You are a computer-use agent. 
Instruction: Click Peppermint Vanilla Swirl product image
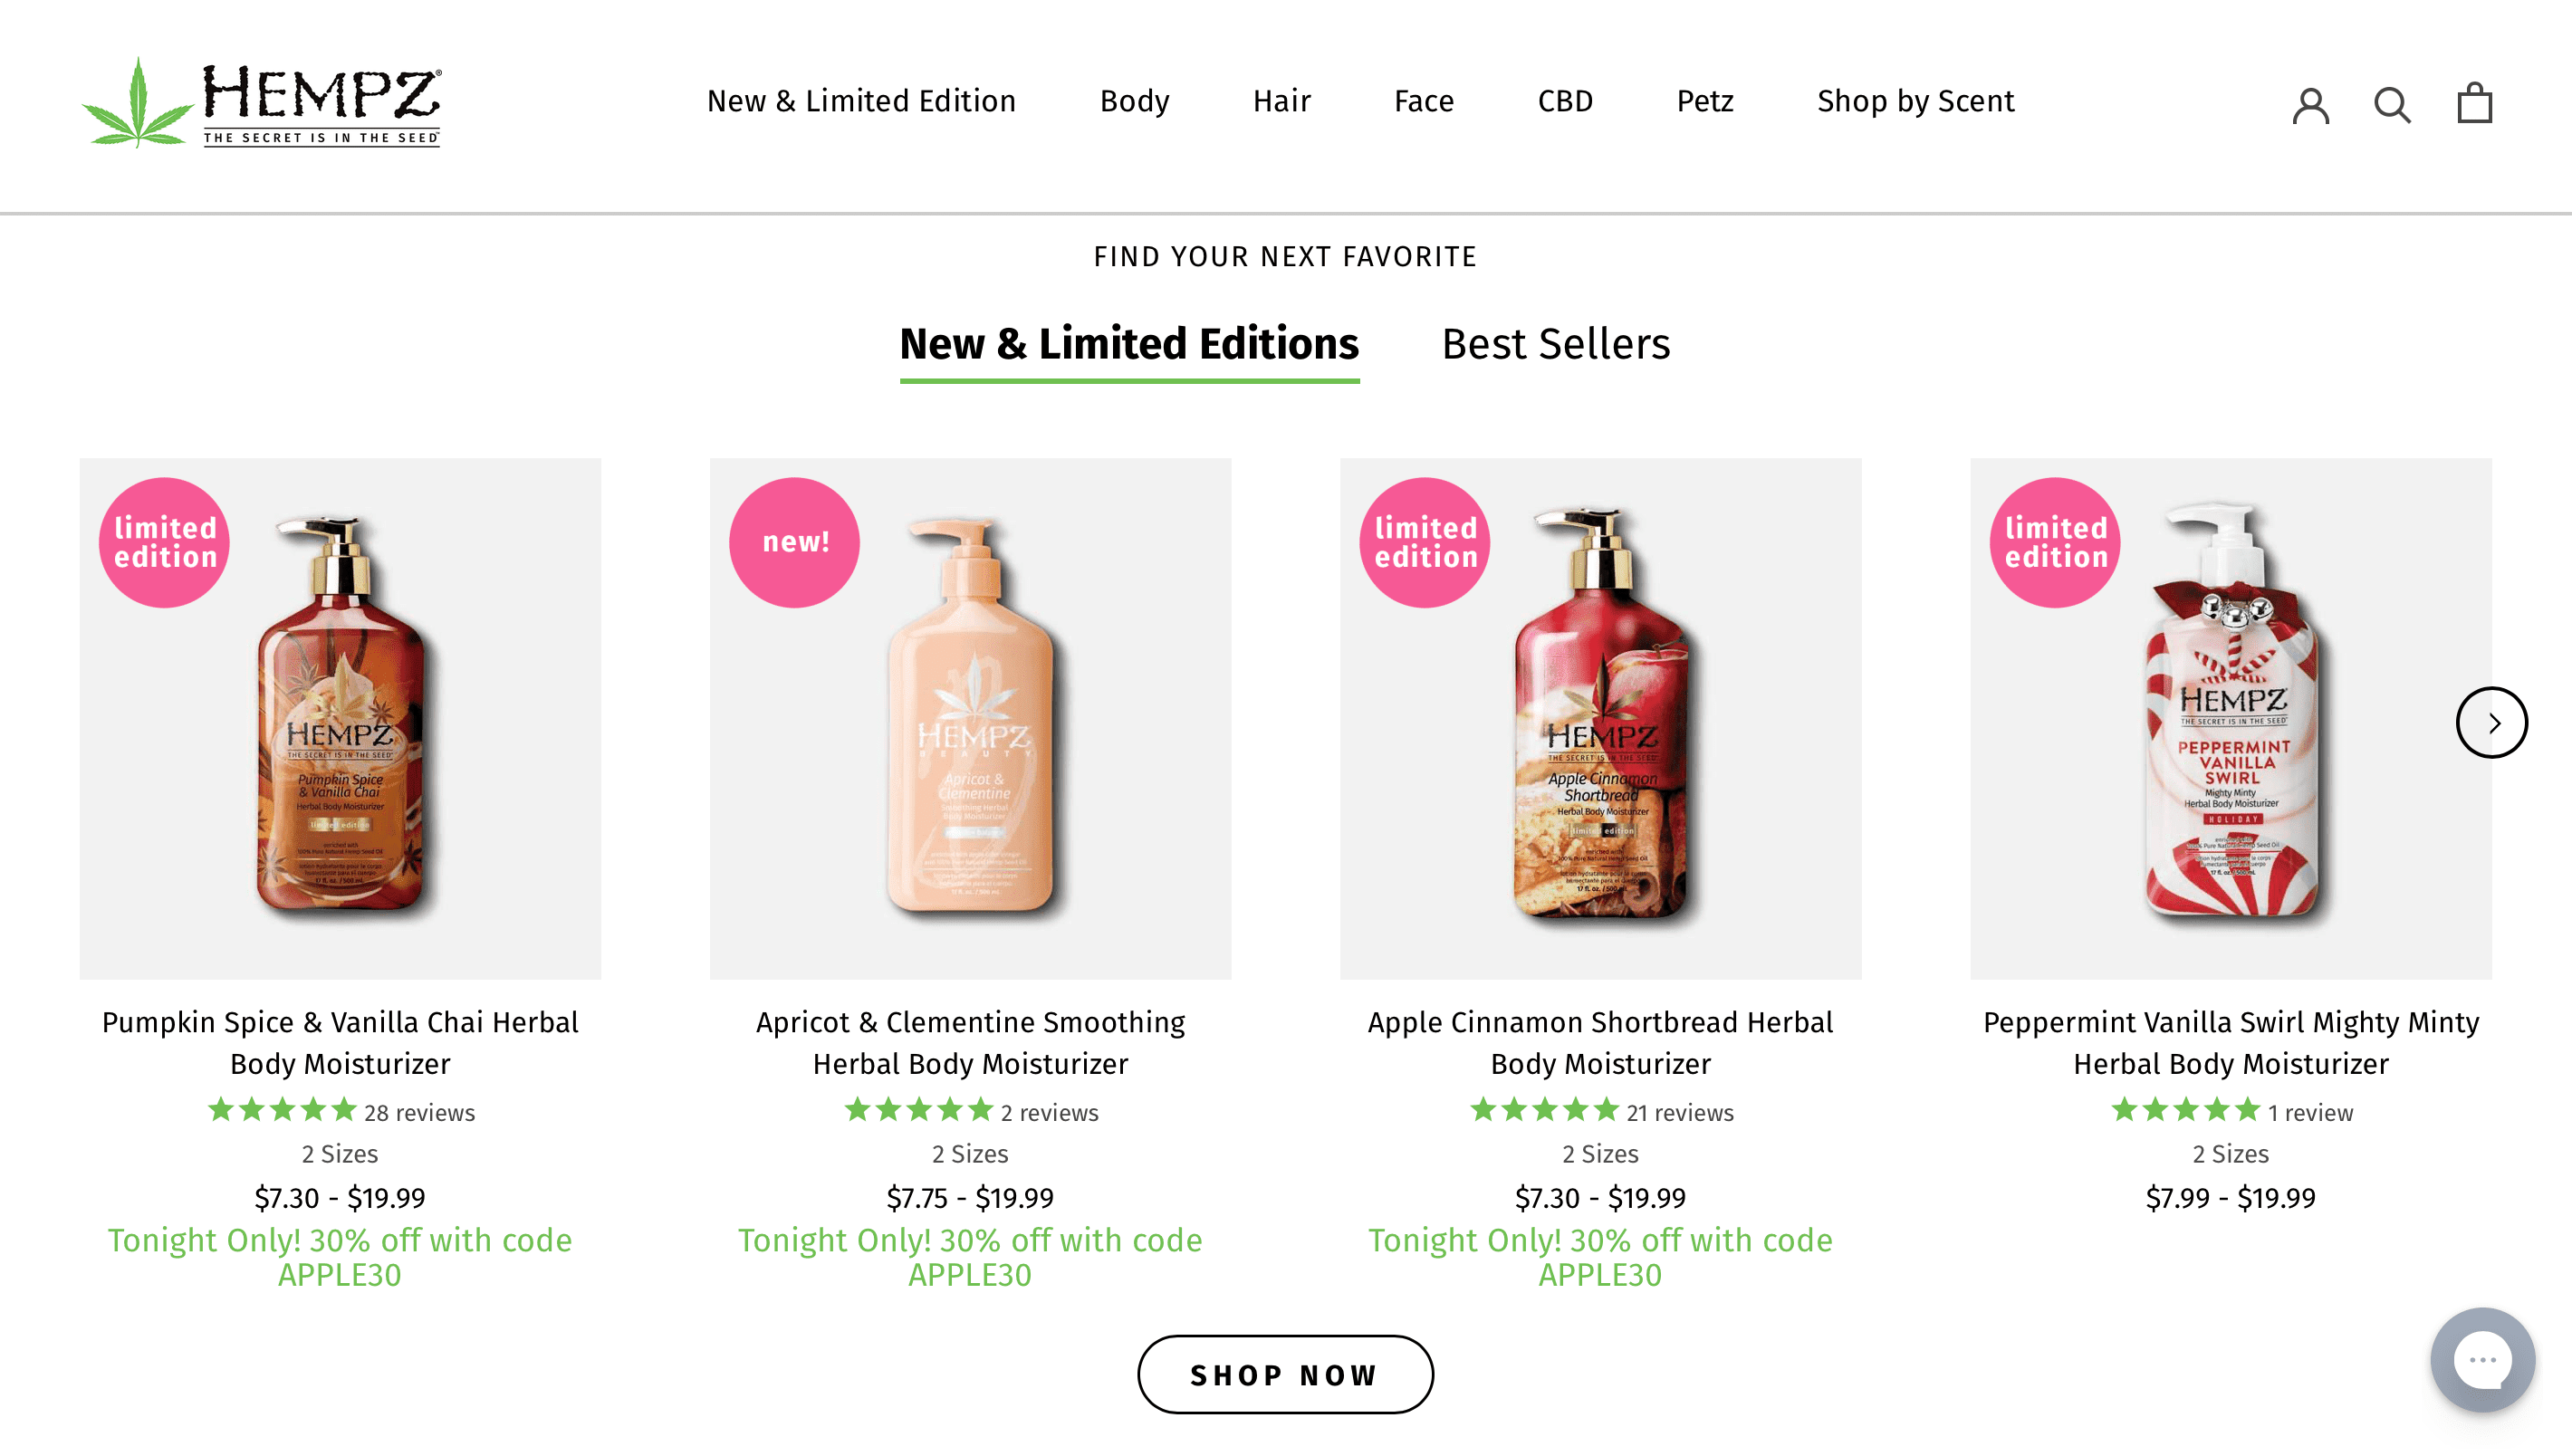[2230, 718]
